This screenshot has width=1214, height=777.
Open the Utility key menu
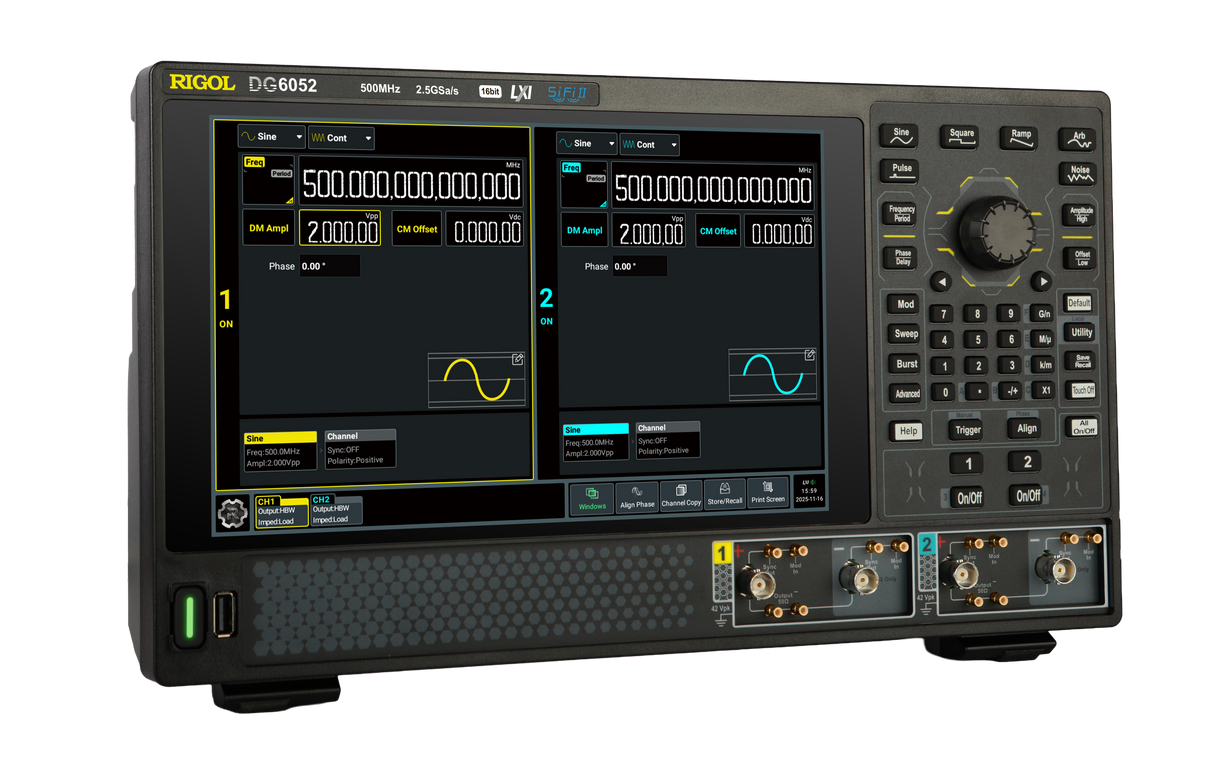pyautogui.click(x=1081, y=332)
